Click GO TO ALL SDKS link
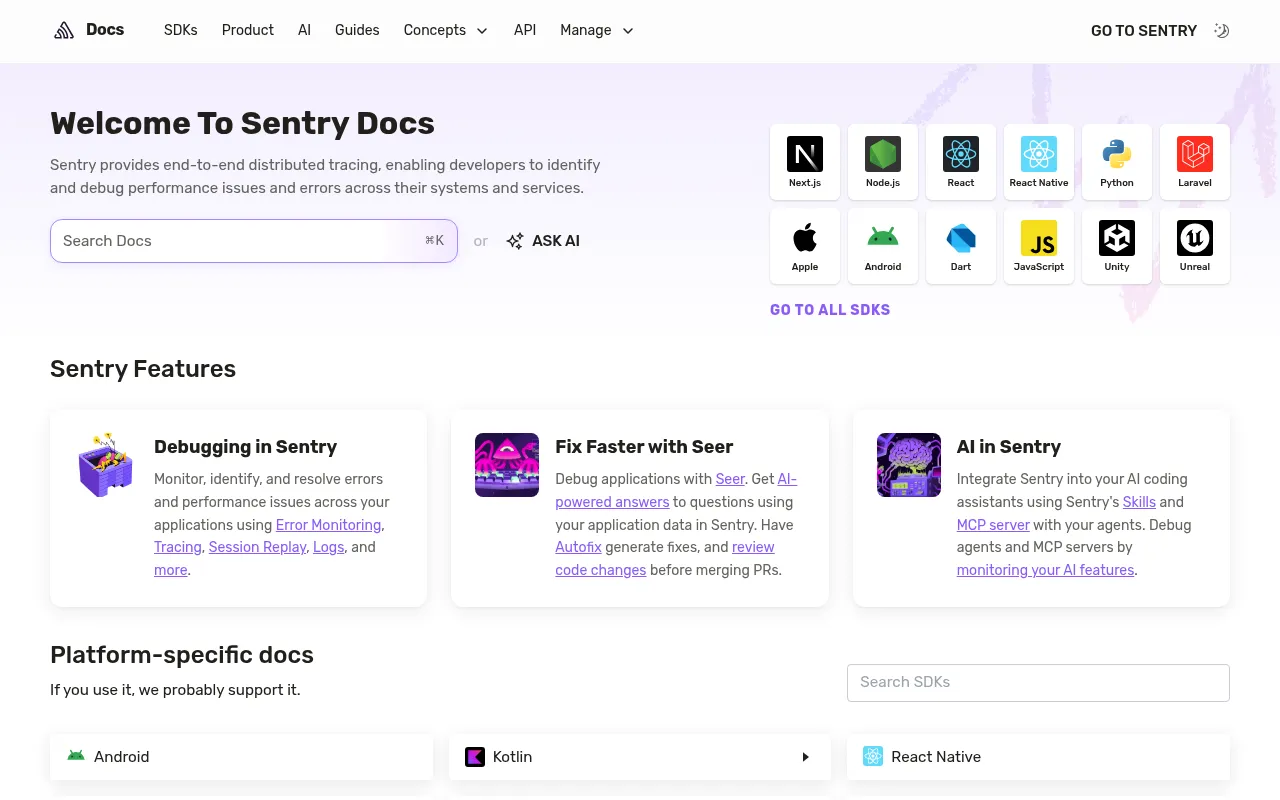1280x800 pixels. [x=830, y=310]
